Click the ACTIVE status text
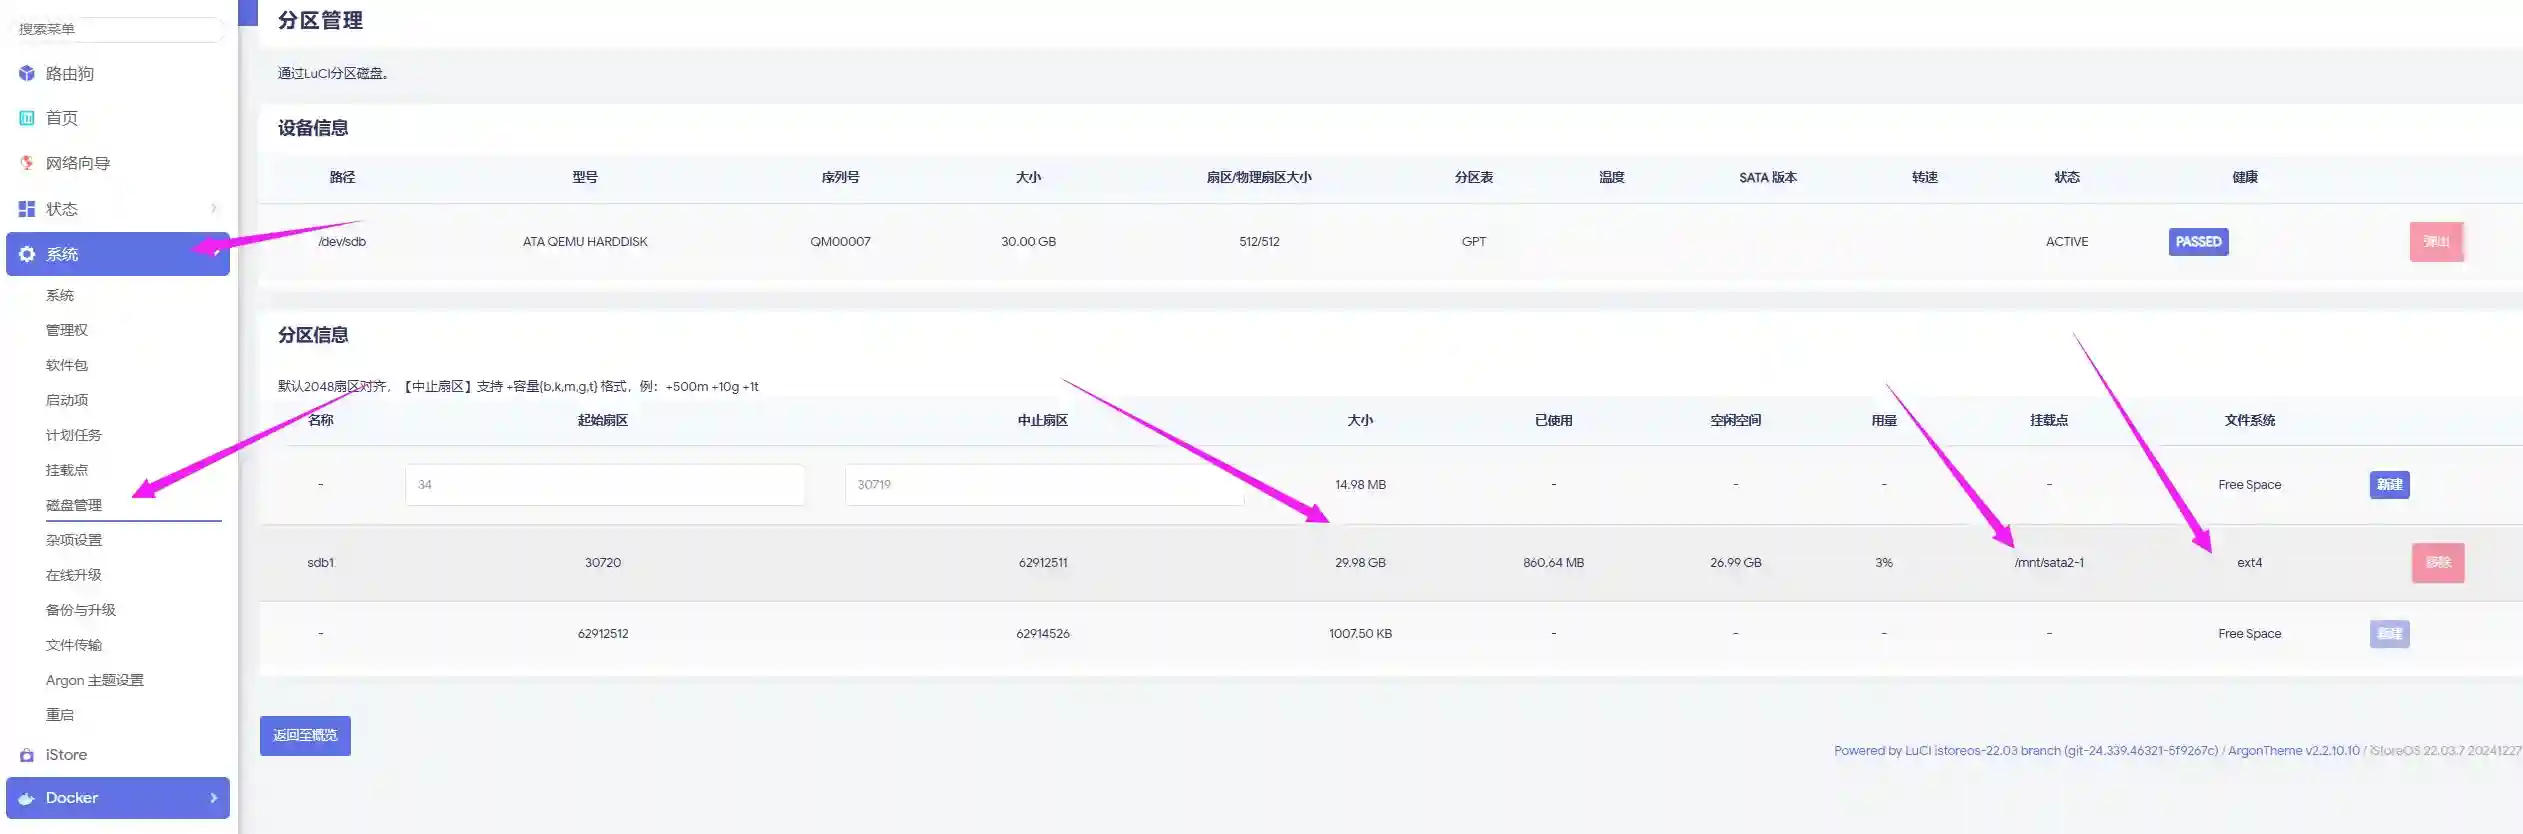The height and width of the screenshot is (834, 2523). (x=2066, y=242)
